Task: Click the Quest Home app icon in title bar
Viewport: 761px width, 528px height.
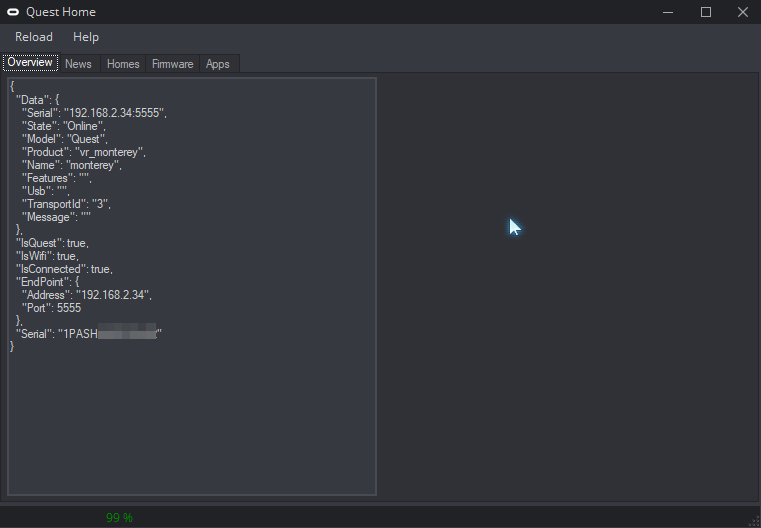Action: 13,12
